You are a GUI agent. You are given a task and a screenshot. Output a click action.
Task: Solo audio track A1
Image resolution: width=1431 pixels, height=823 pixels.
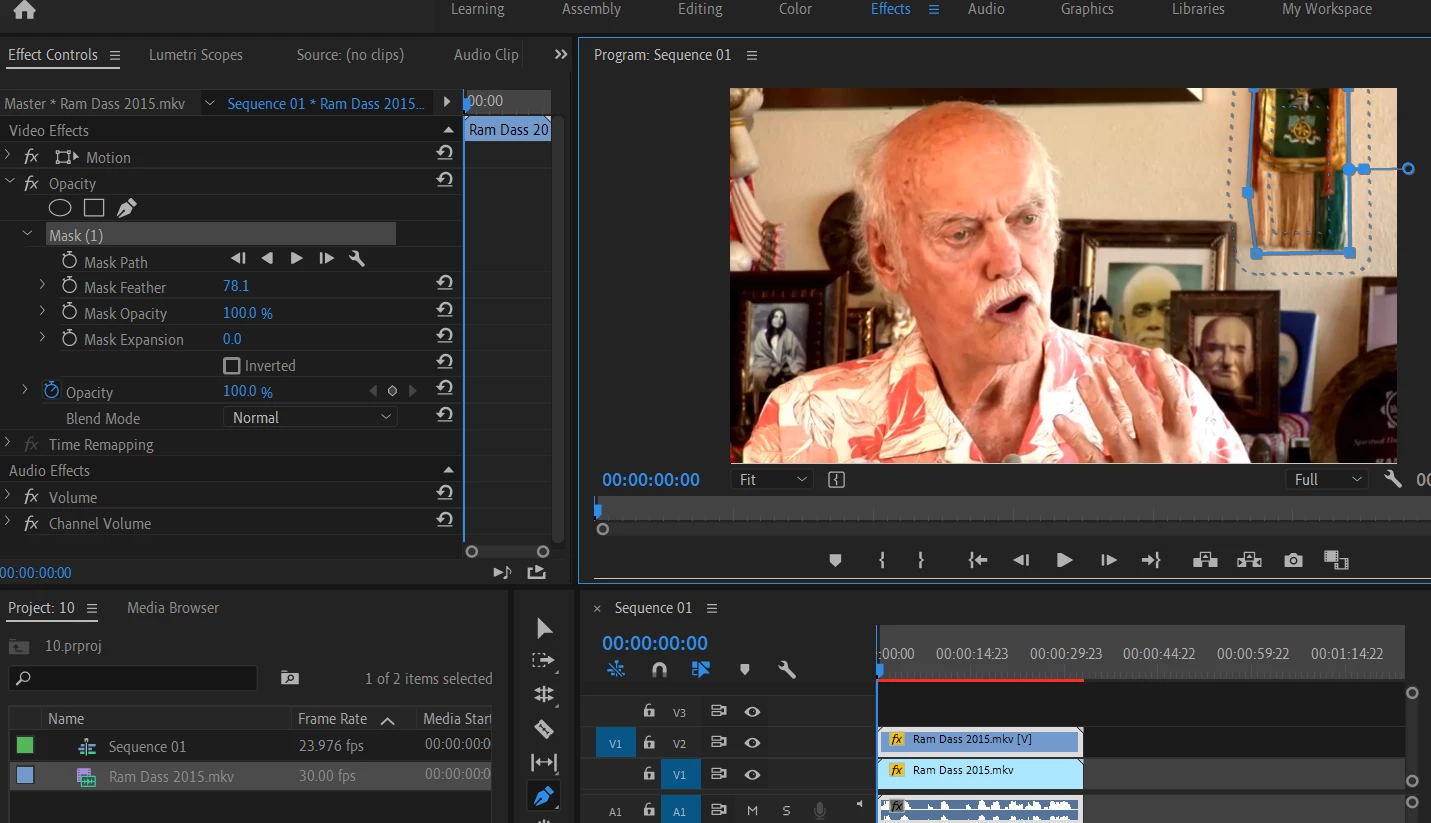[x=787, y=810]
